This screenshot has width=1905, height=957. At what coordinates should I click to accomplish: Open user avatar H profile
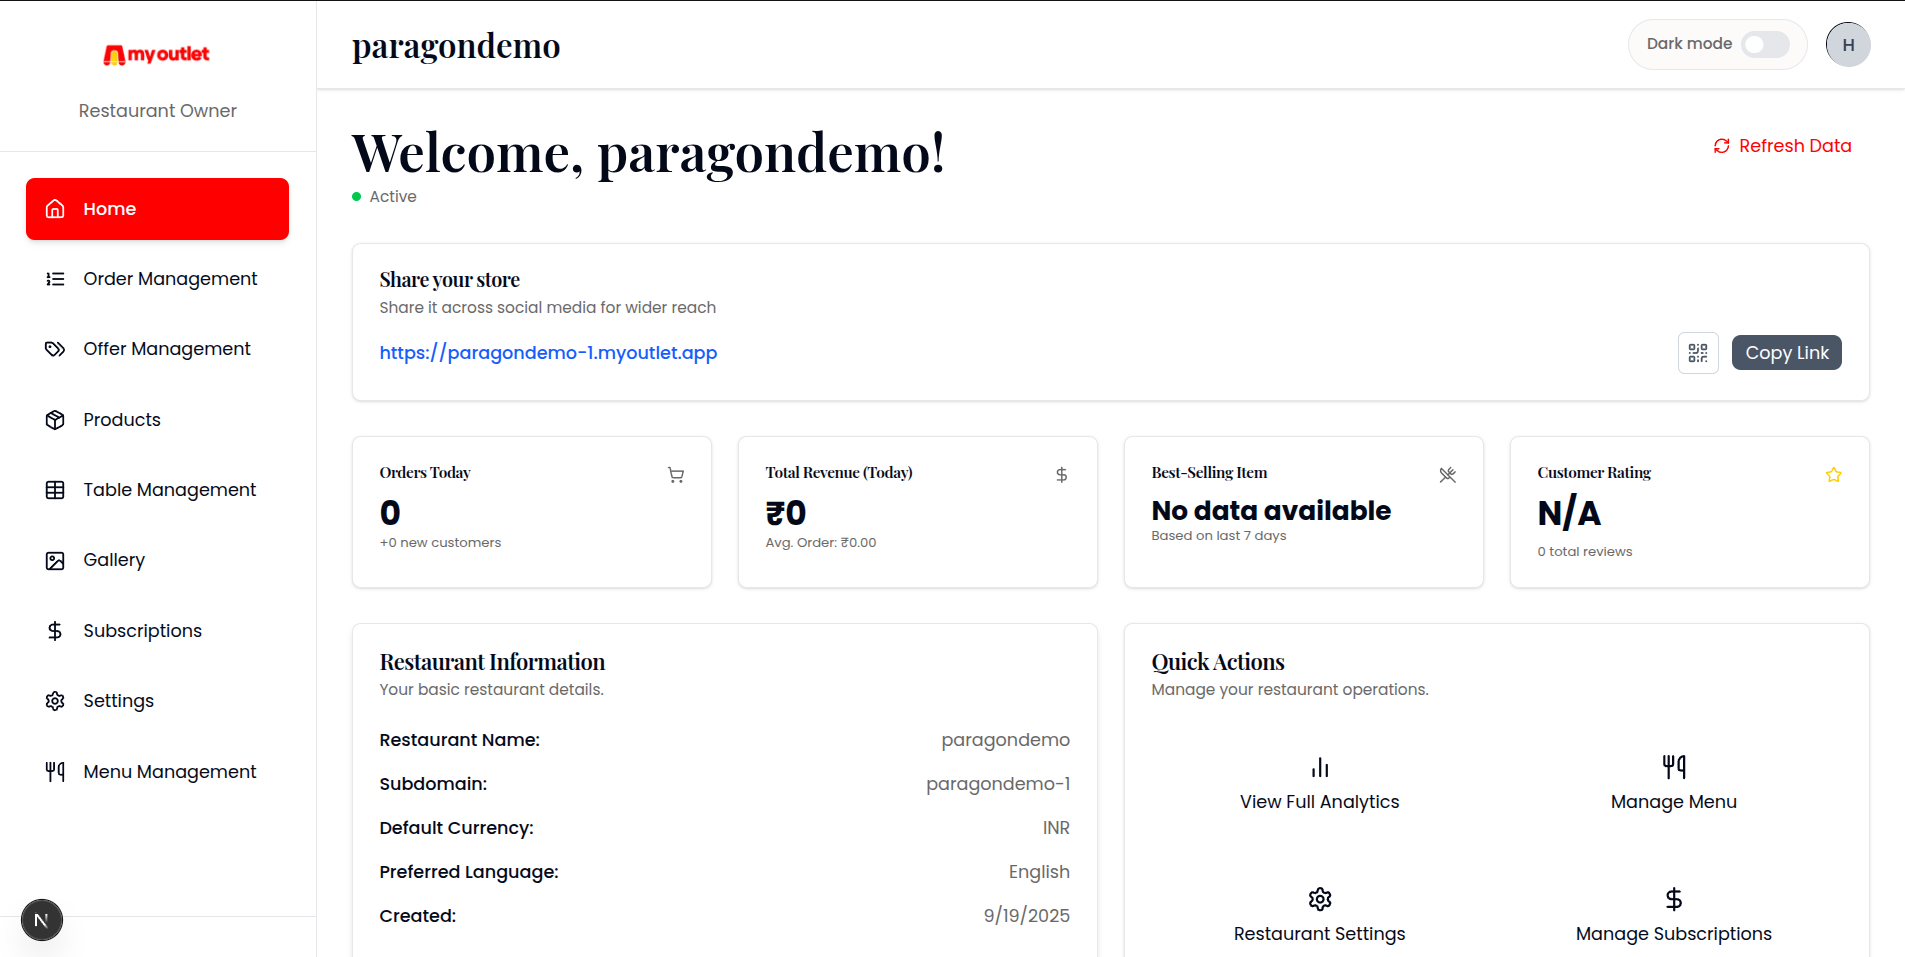tap(1847, 45)
